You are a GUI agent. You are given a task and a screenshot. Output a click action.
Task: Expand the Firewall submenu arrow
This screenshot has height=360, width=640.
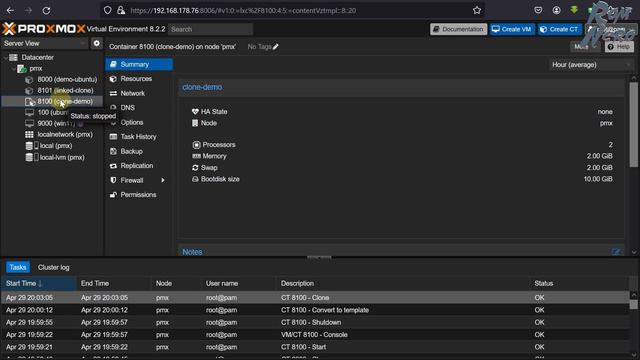[163, 180]
